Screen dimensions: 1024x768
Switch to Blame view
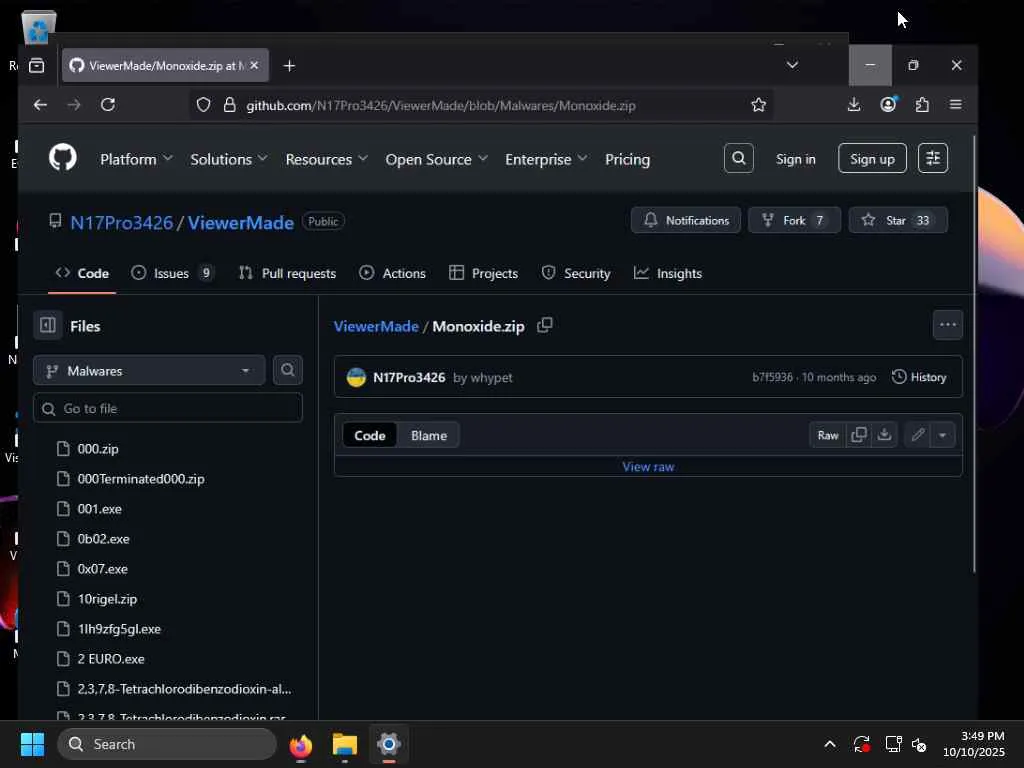[x=429, y=436]
